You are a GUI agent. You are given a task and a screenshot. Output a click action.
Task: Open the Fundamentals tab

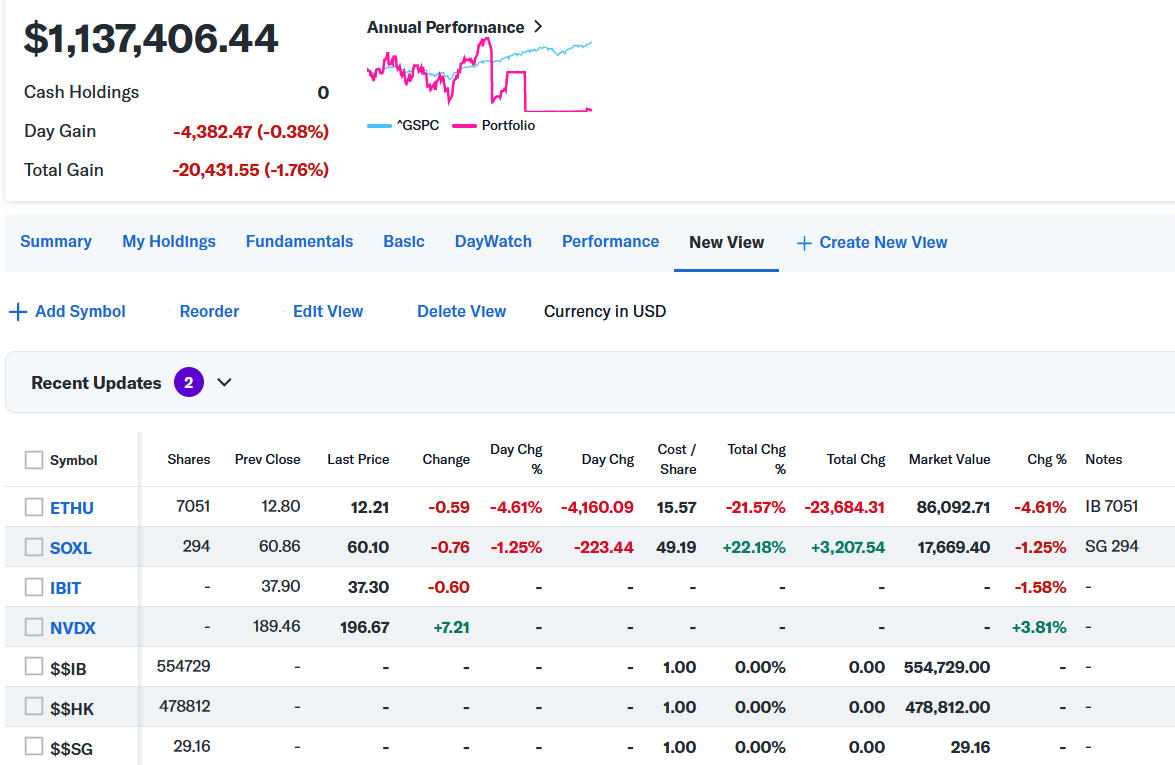299,242
